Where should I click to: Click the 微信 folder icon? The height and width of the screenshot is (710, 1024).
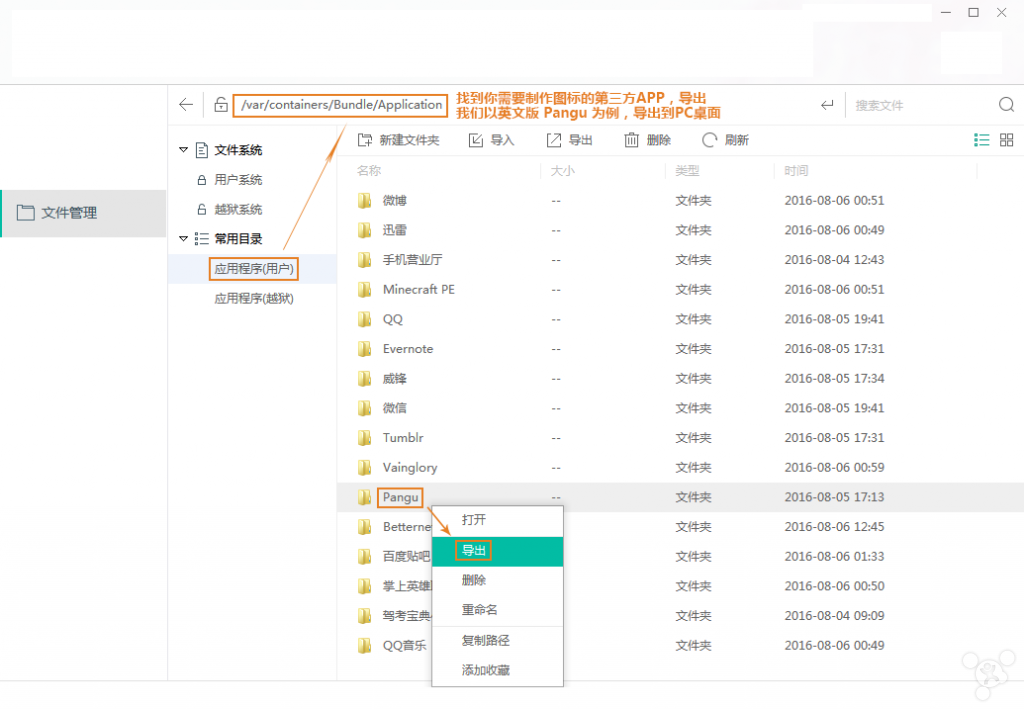pyautogui.click(x=364, y=408)
